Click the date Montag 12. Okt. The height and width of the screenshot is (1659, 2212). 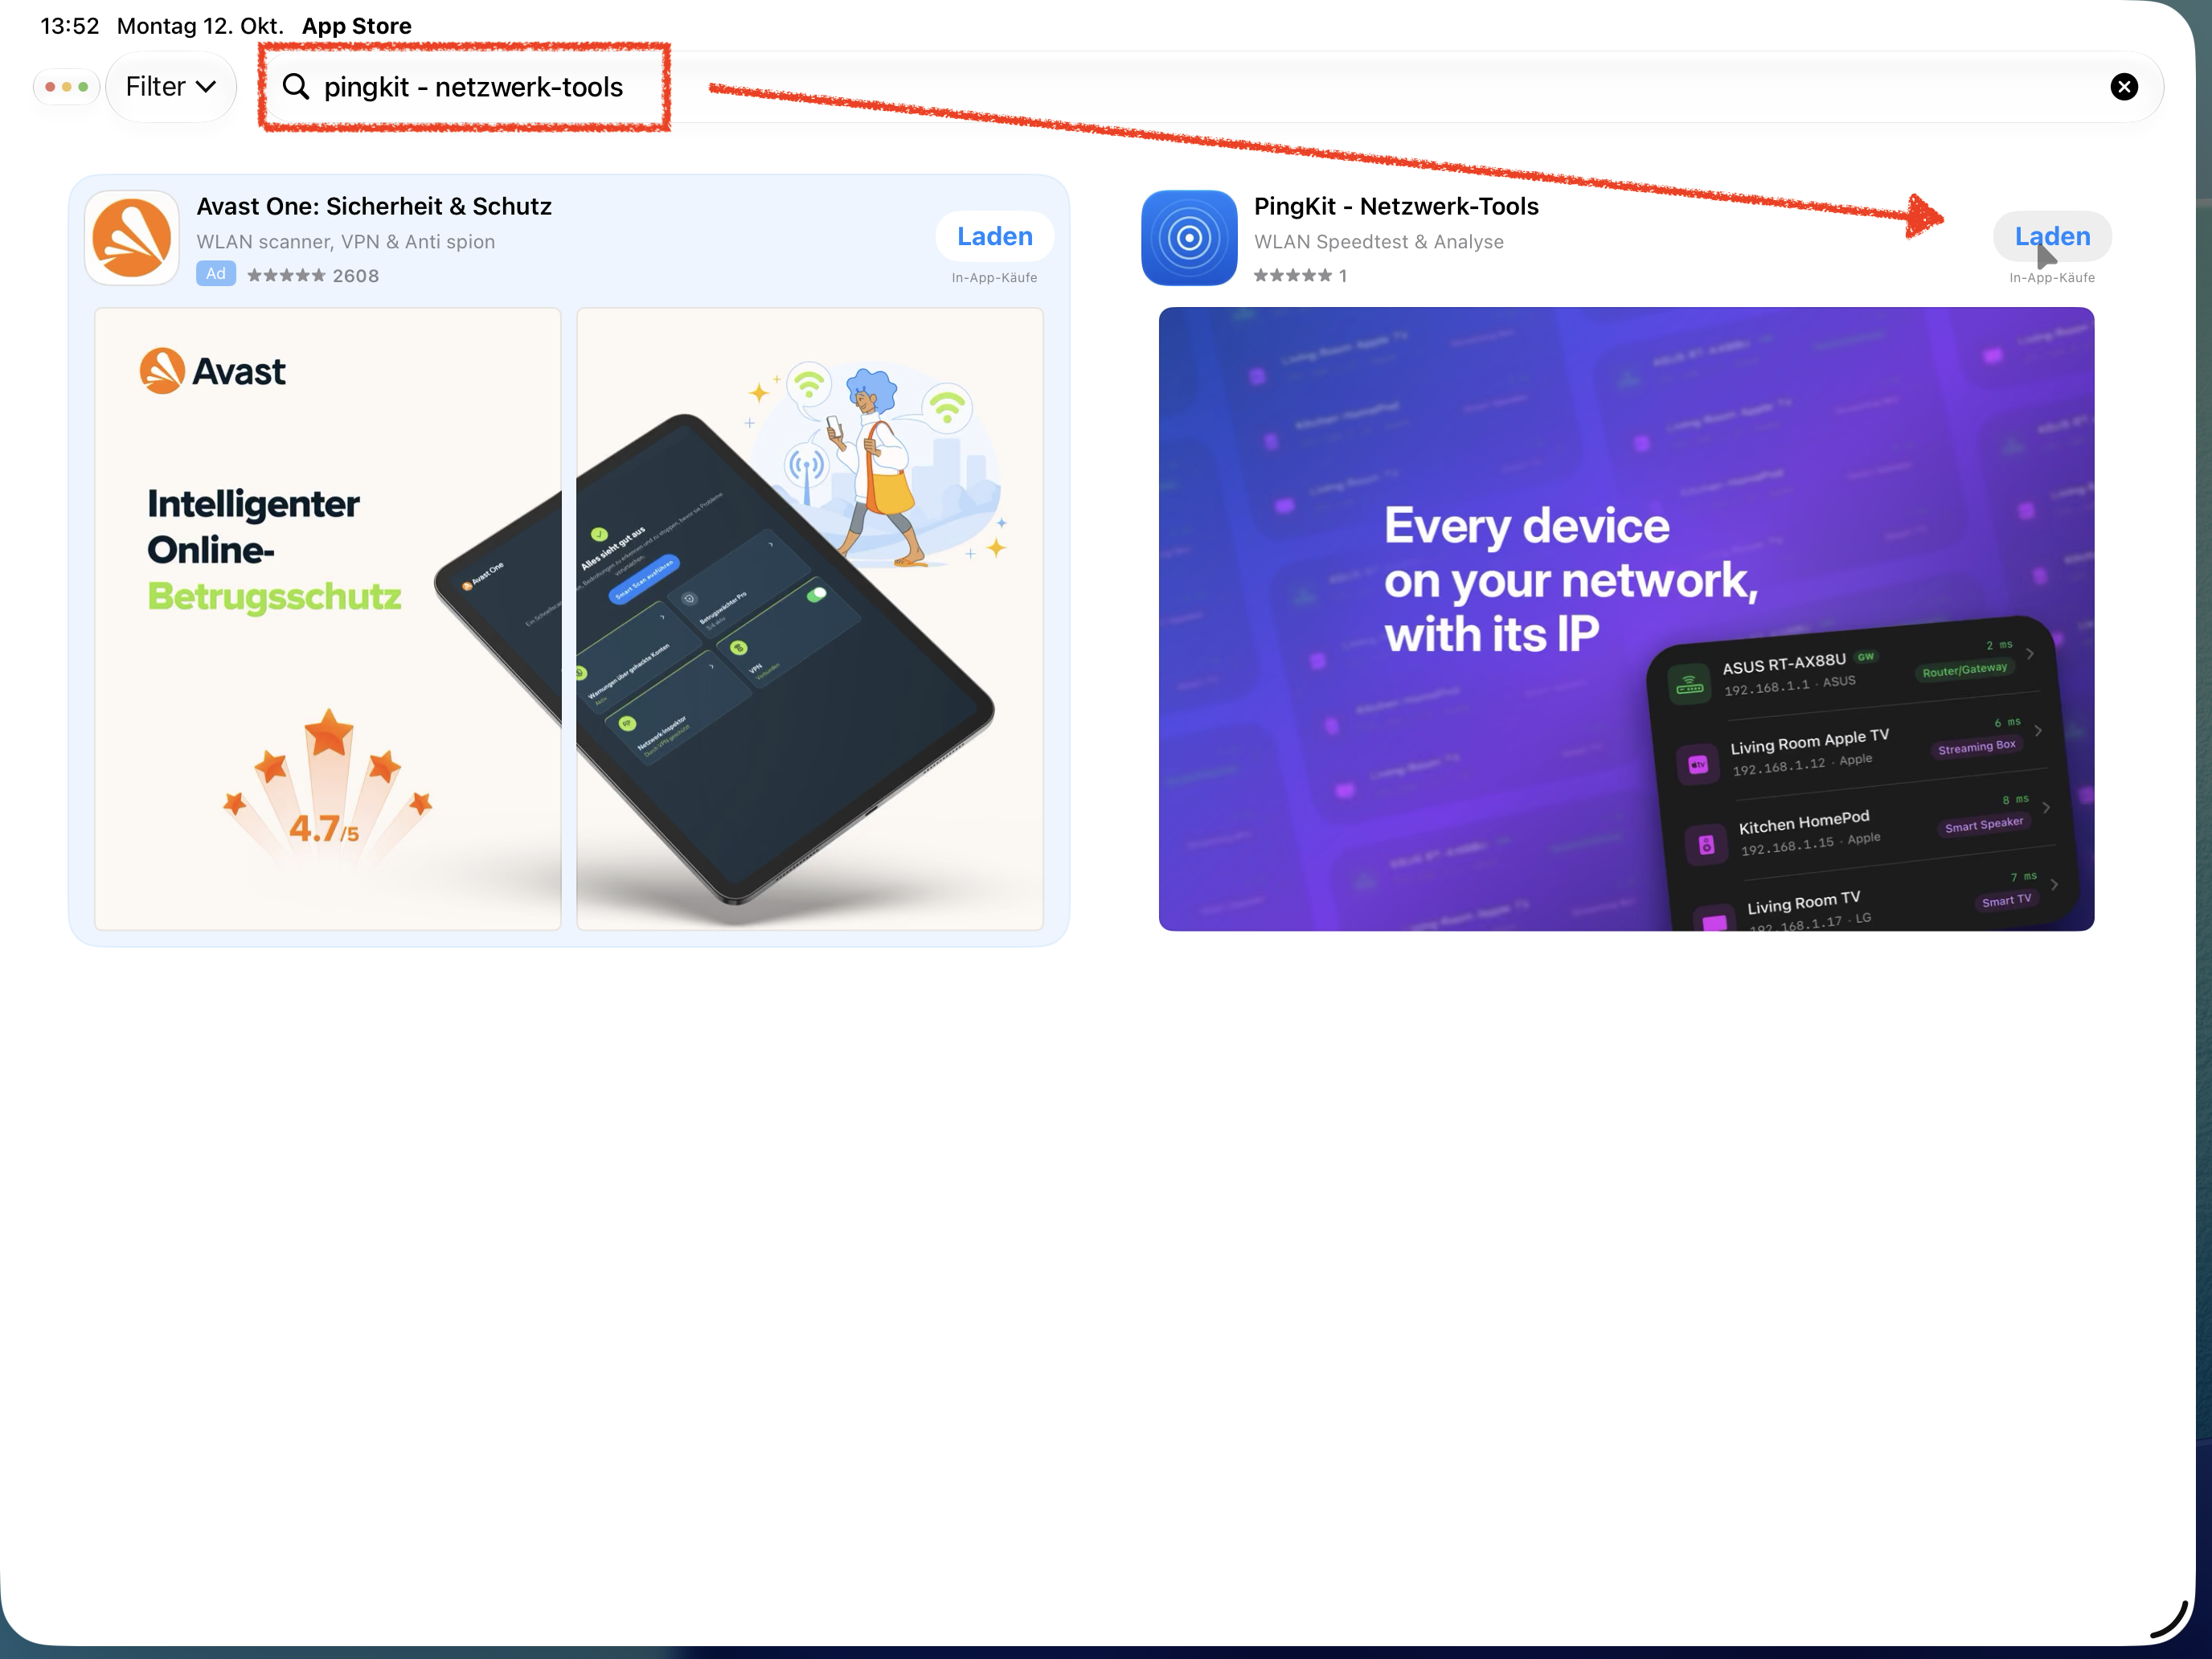click(200, 26)
